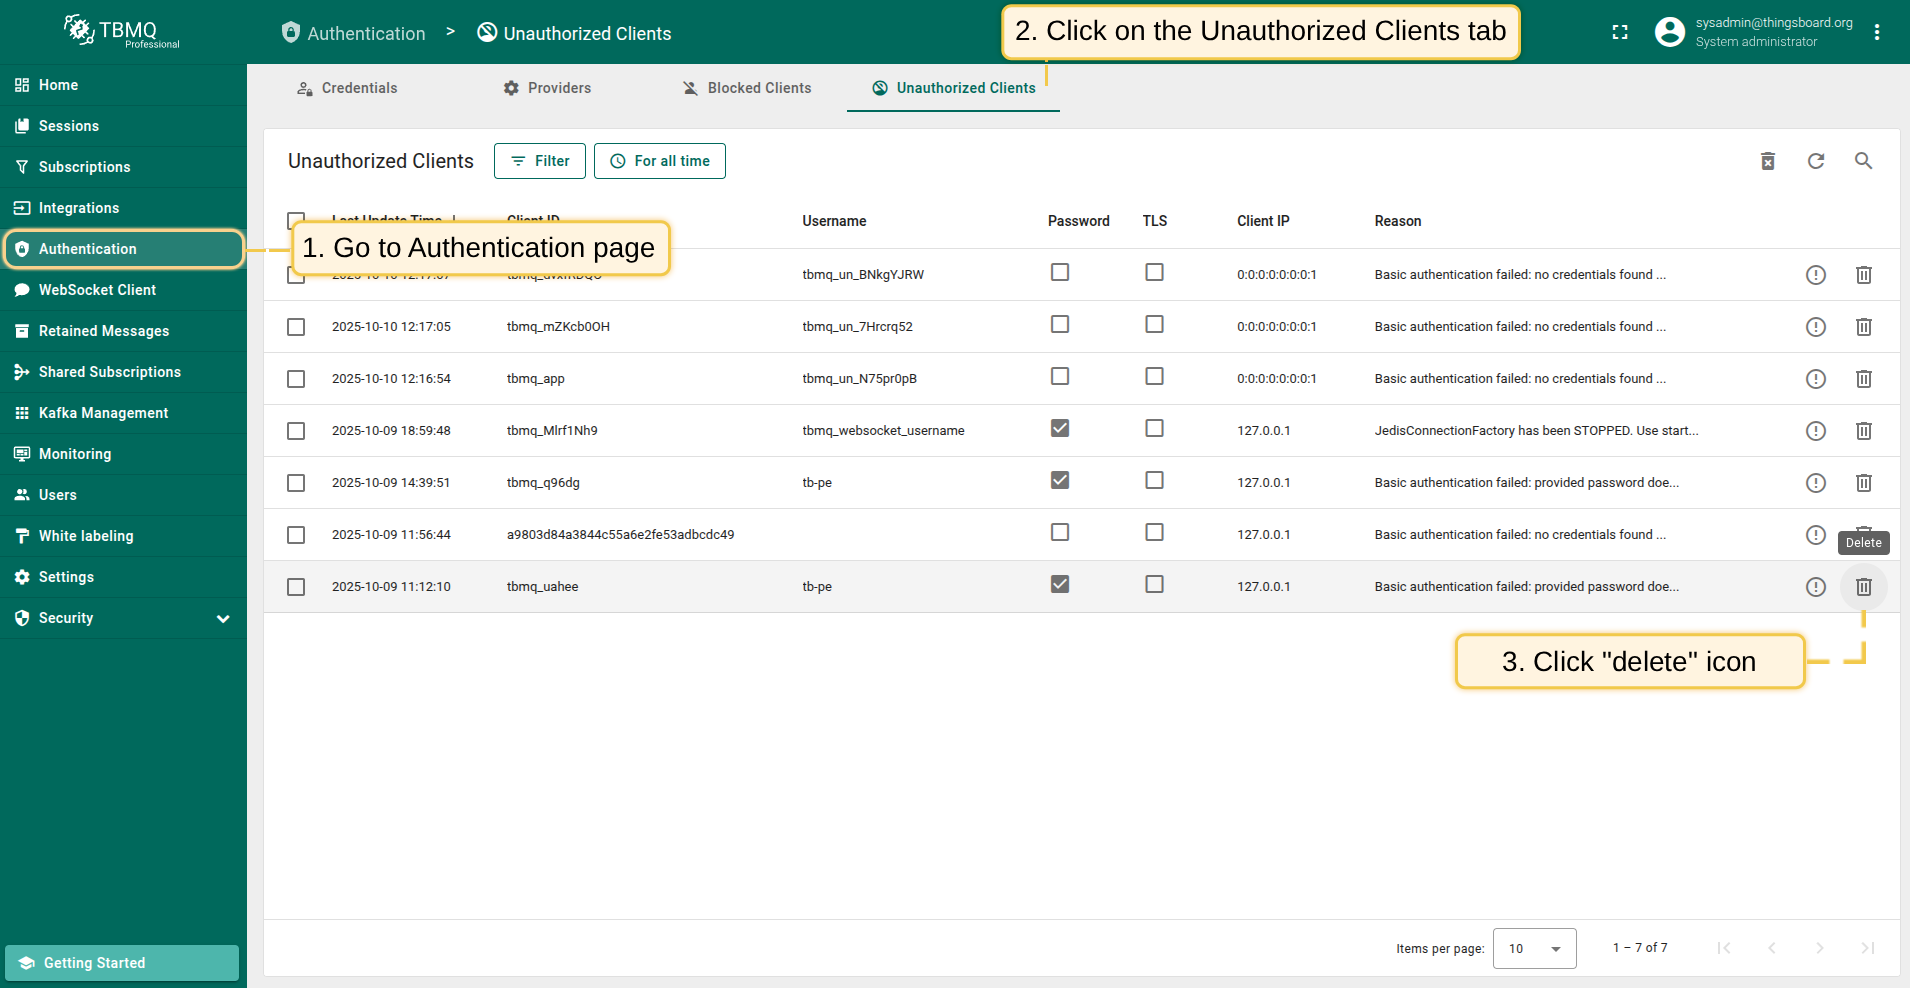Viewport: 1910px width, 988px height.
Task: Open the items per page dropdown
Action: pyautogui.click(x=1534, y=948)
